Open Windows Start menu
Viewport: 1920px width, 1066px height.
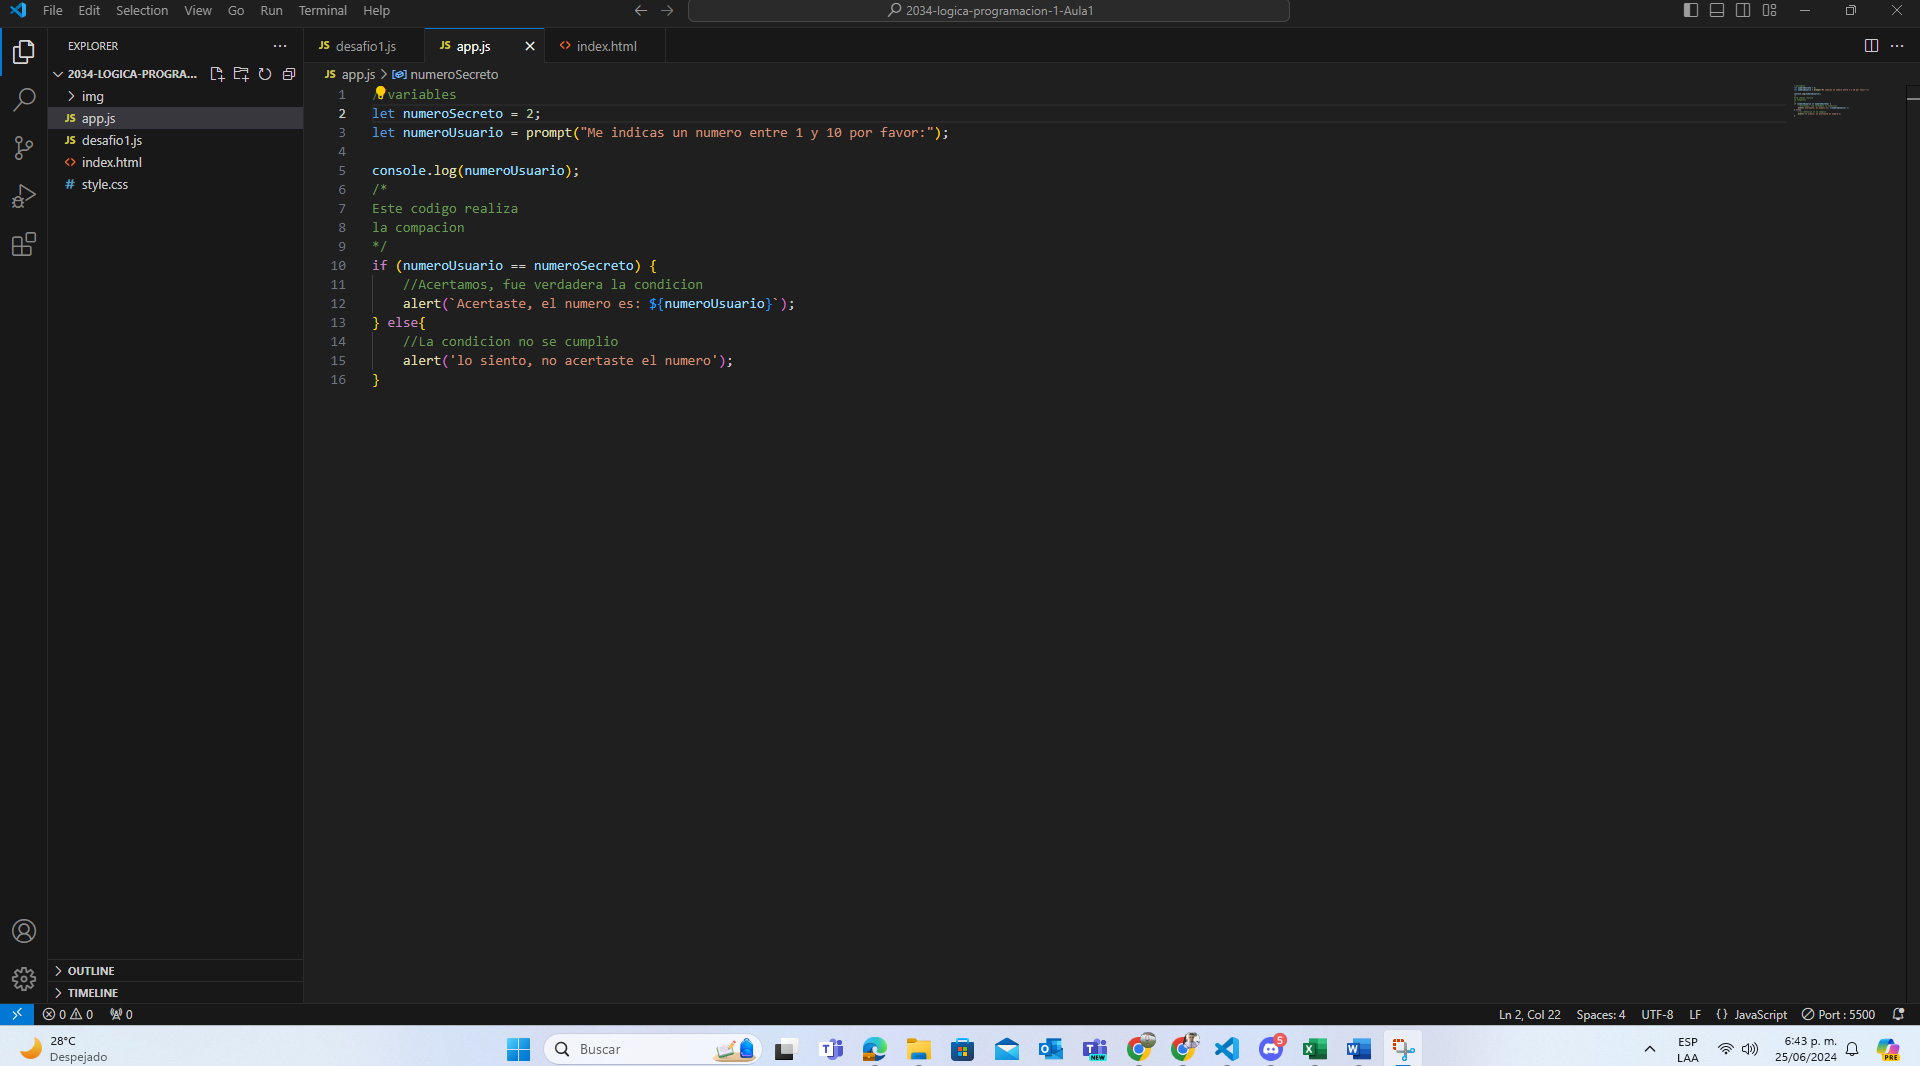tap(518, 1048)
